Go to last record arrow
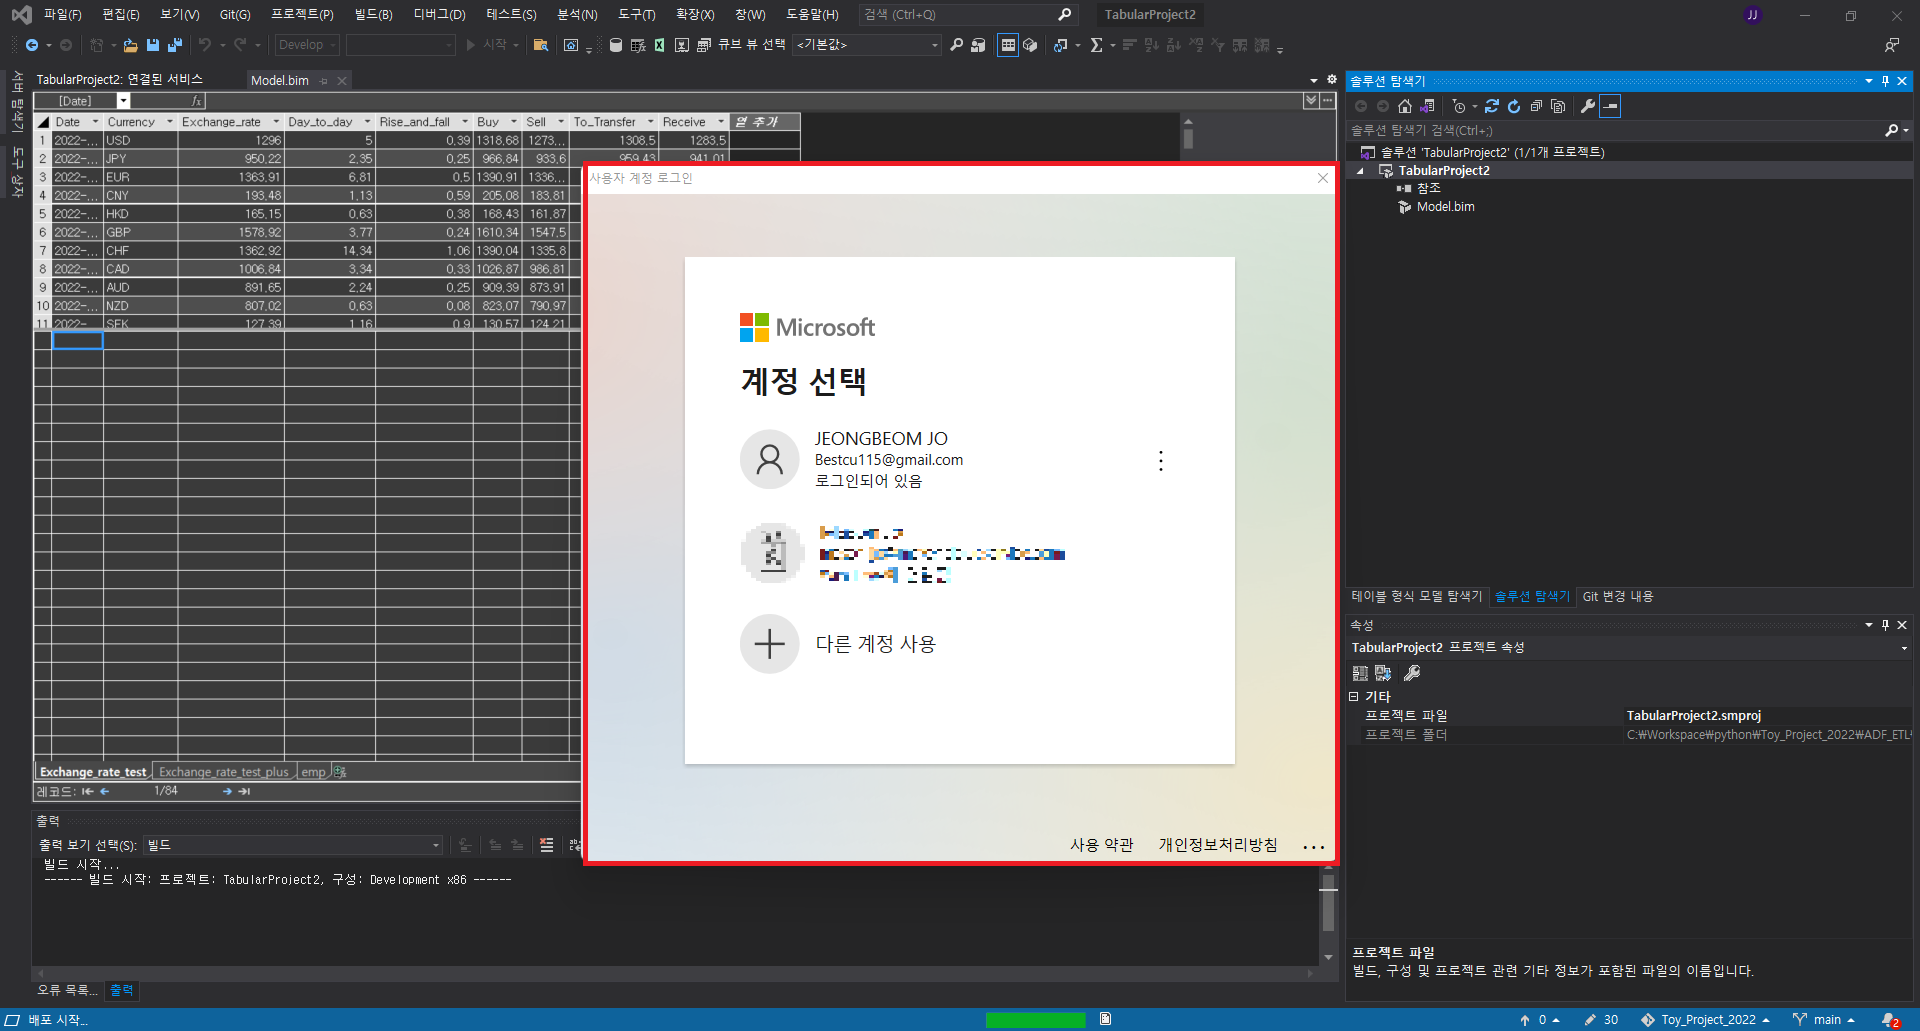This screenshot has width=1920, height=1031. click(x=244, y=791)
